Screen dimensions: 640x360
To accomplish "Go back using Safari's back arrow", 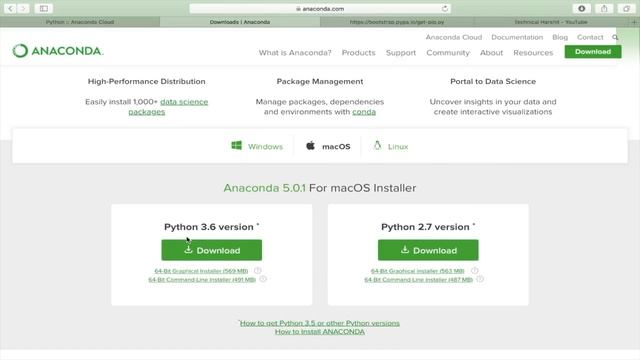I will pyautogui.click(x=11, y=8).
